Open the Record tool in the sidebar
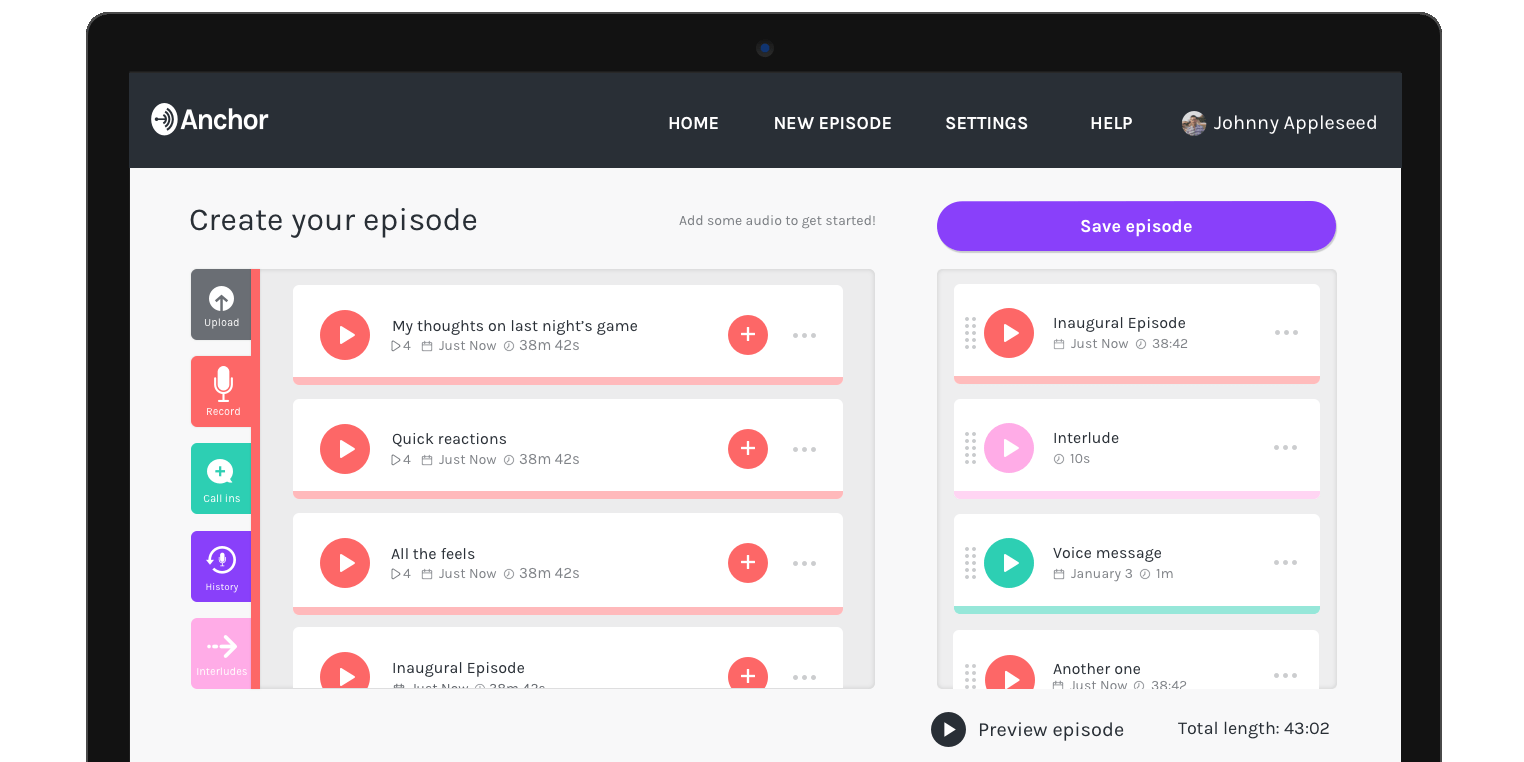Screen dimensions: 1524x762 [222, 391]
